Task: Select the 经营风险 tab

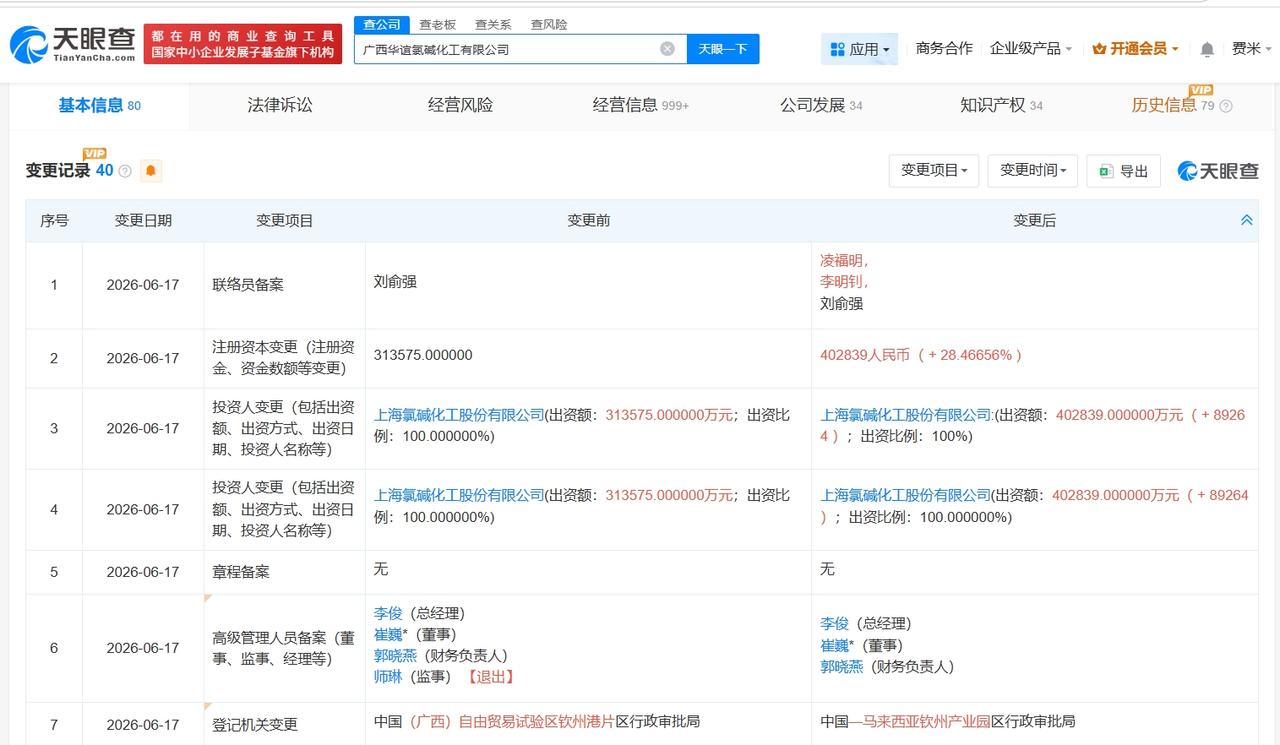Action: point(460,105)
